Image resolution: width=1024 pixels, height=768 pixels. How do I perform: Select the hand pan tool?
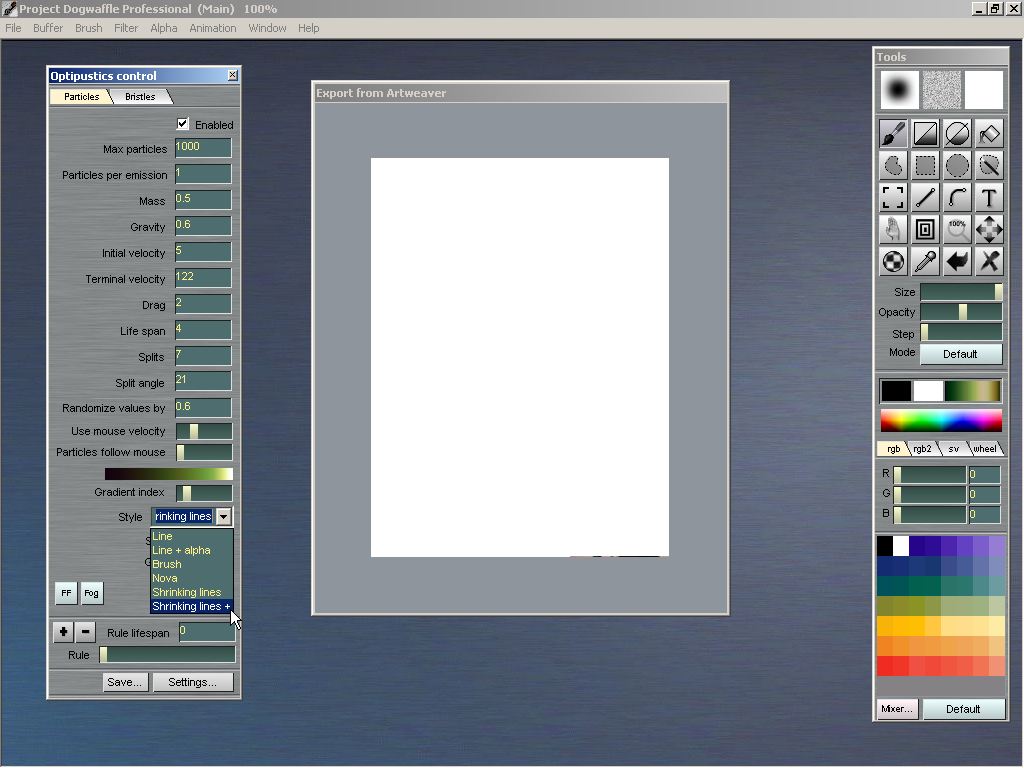point(893,229)
